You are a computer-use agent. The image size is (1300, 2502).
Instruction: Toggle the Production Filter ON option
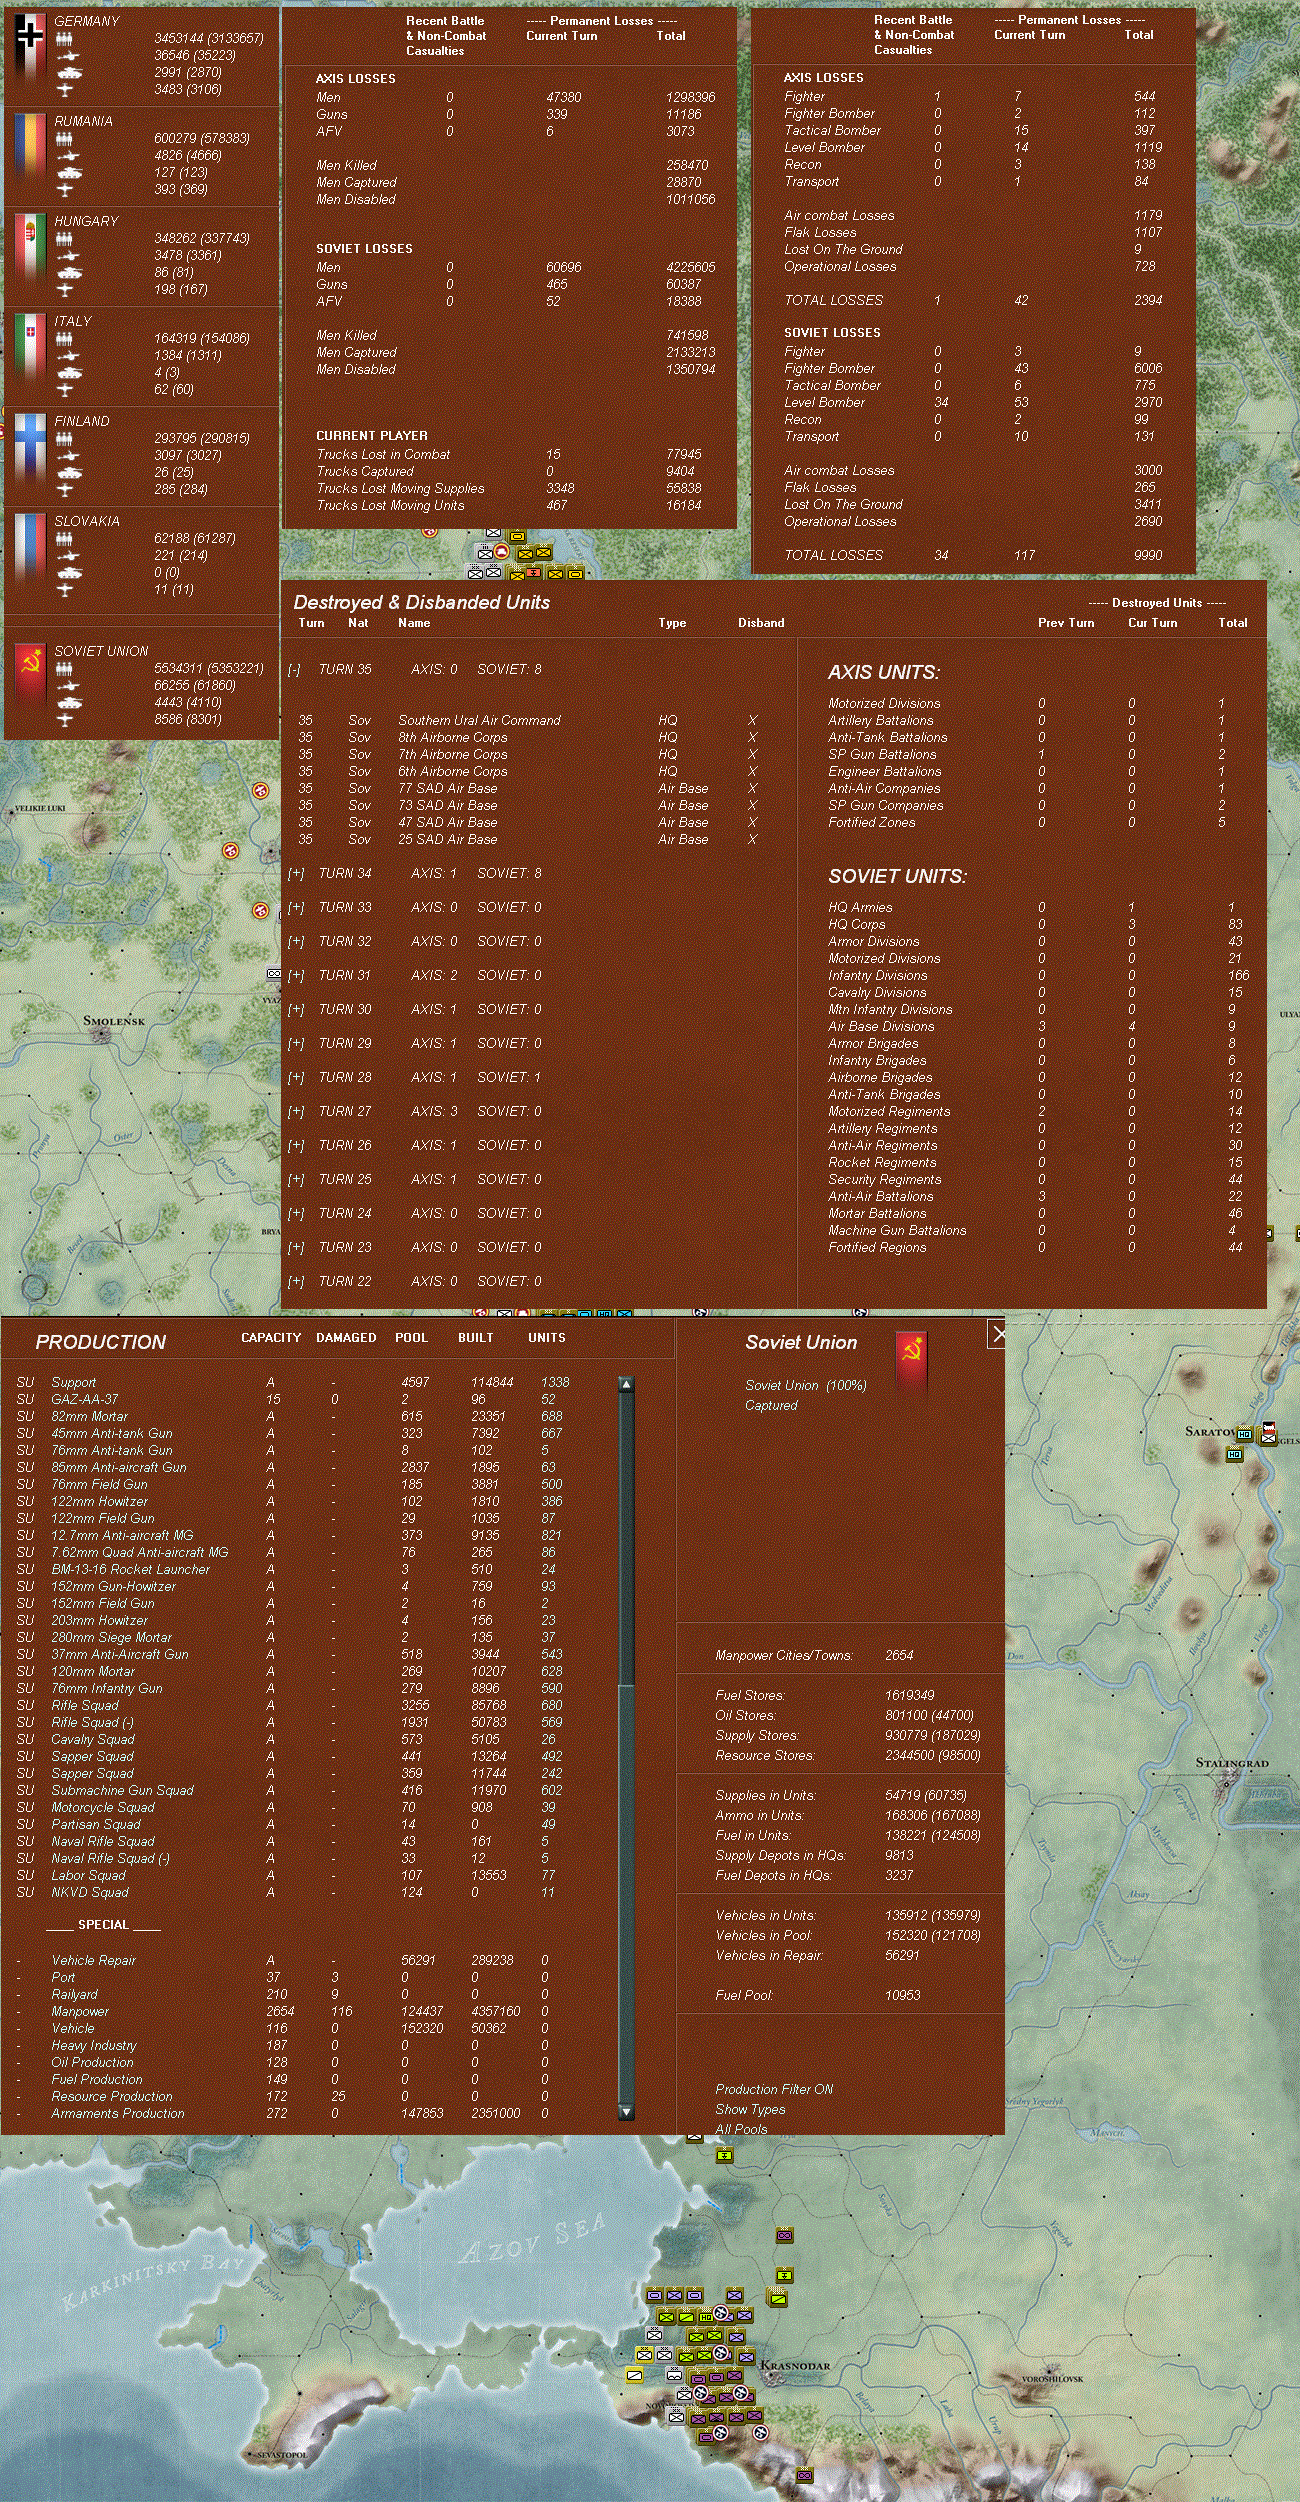tap(774, 2089)
